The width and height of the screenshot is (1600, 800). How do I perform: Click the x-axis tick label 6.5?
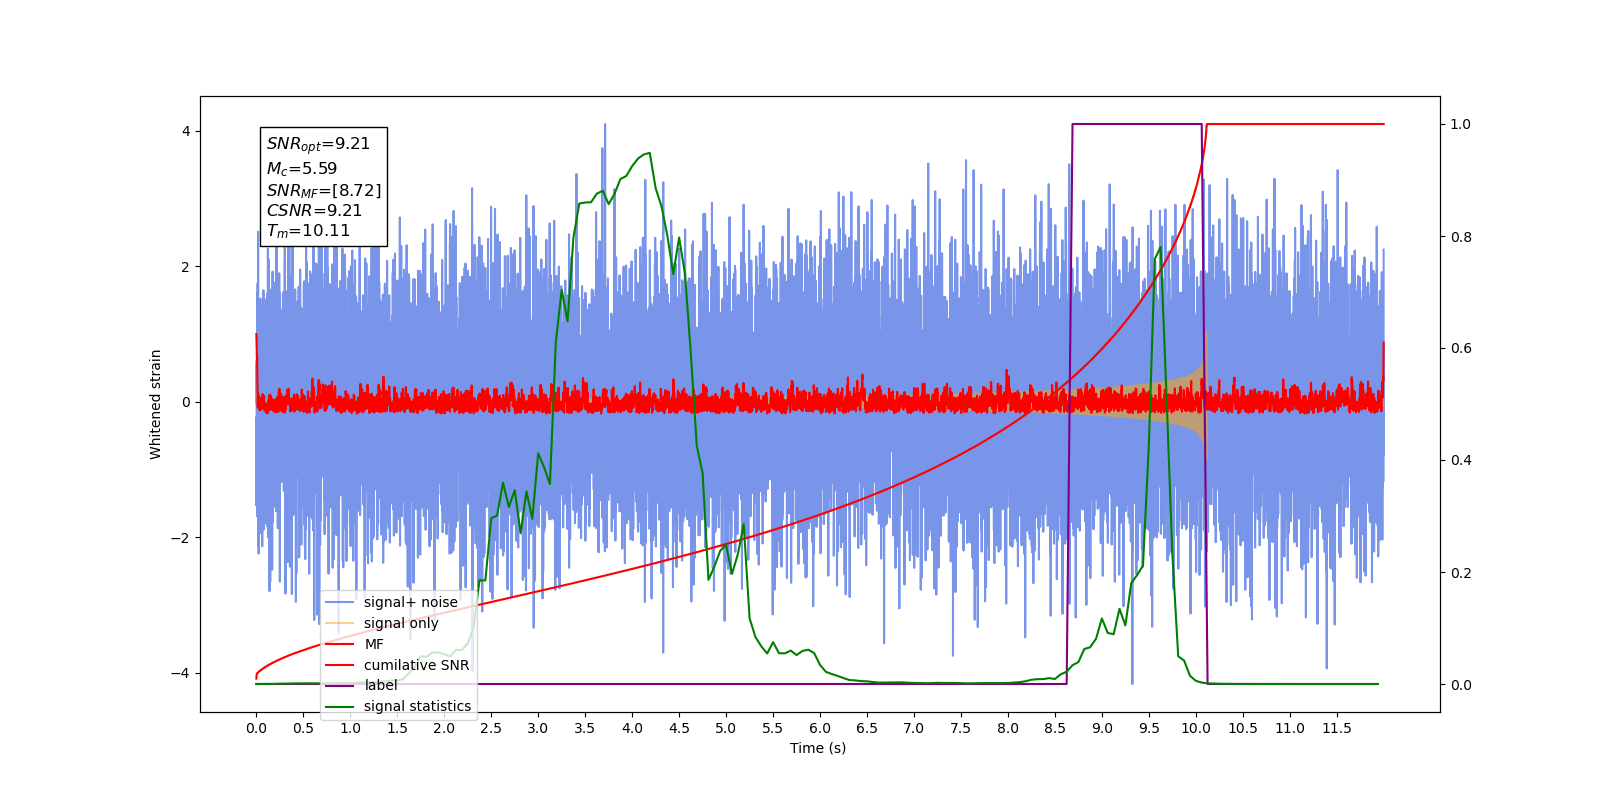(x=867, y=728)
